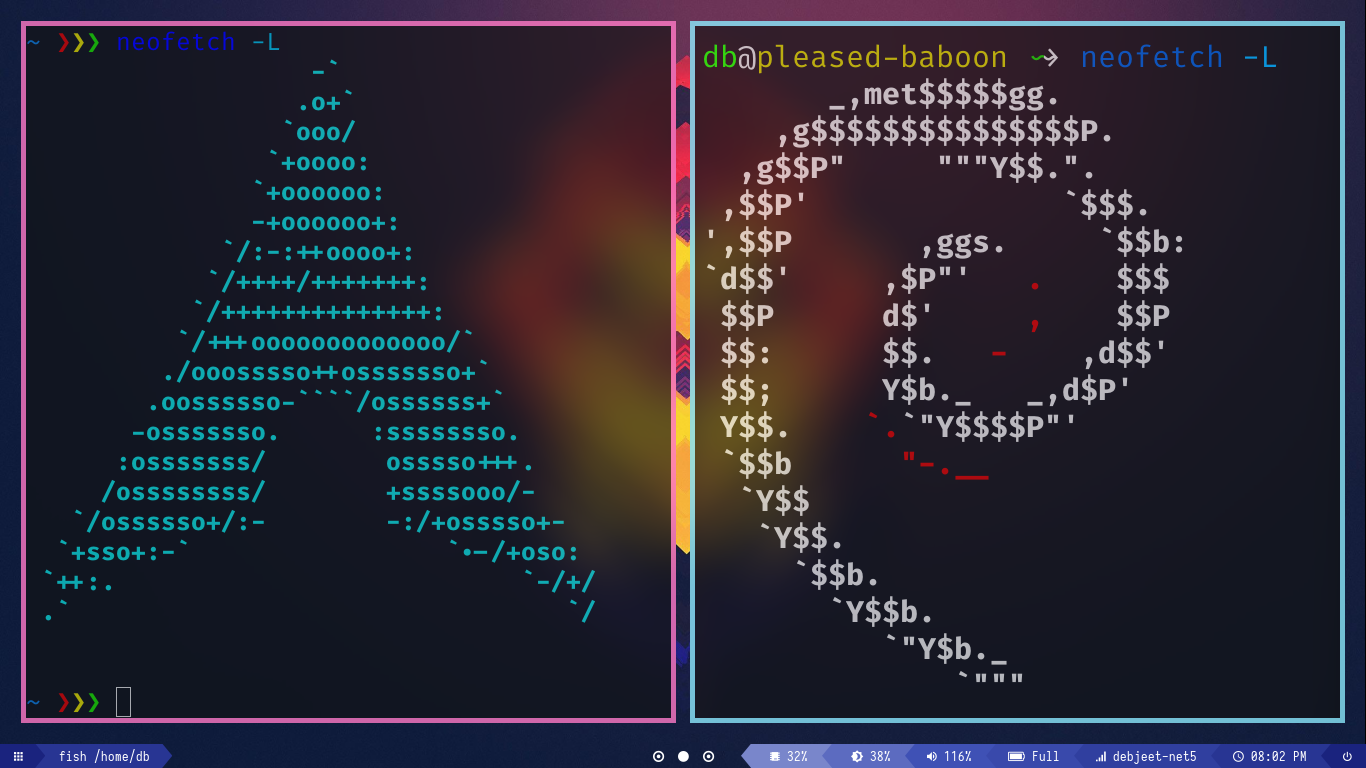Switch to the first workspace dot
The image size is (1366, 768).
(658, 756)
